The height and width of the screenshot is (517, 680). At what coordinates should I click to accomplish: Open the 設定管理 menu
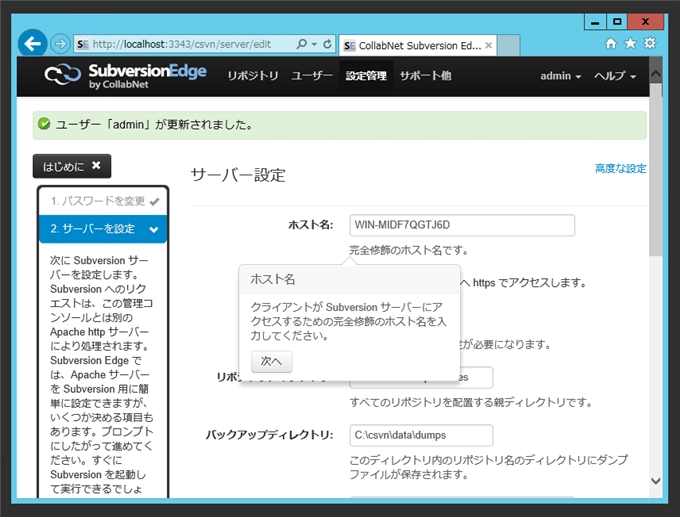pyautogui.click(x=366, y=76)
